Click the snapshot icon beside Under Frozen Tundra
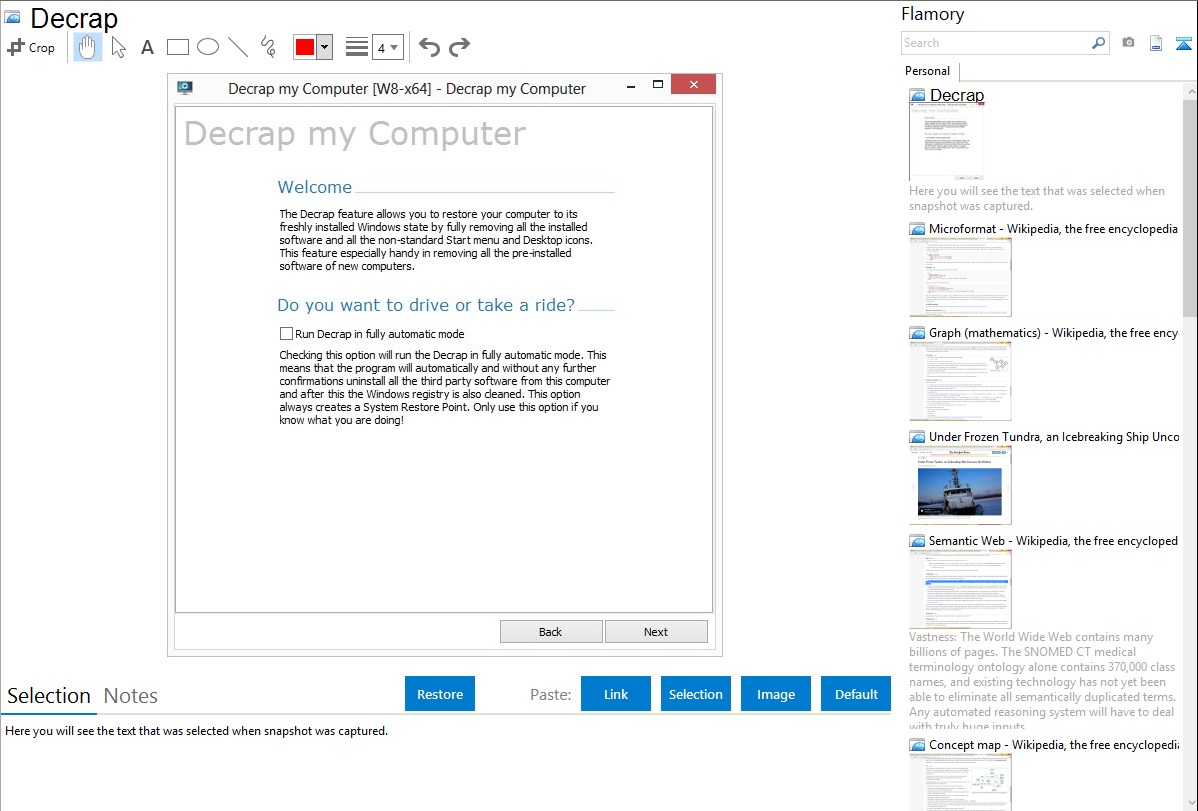1198x811 pixels. click(x=918, y=437)
